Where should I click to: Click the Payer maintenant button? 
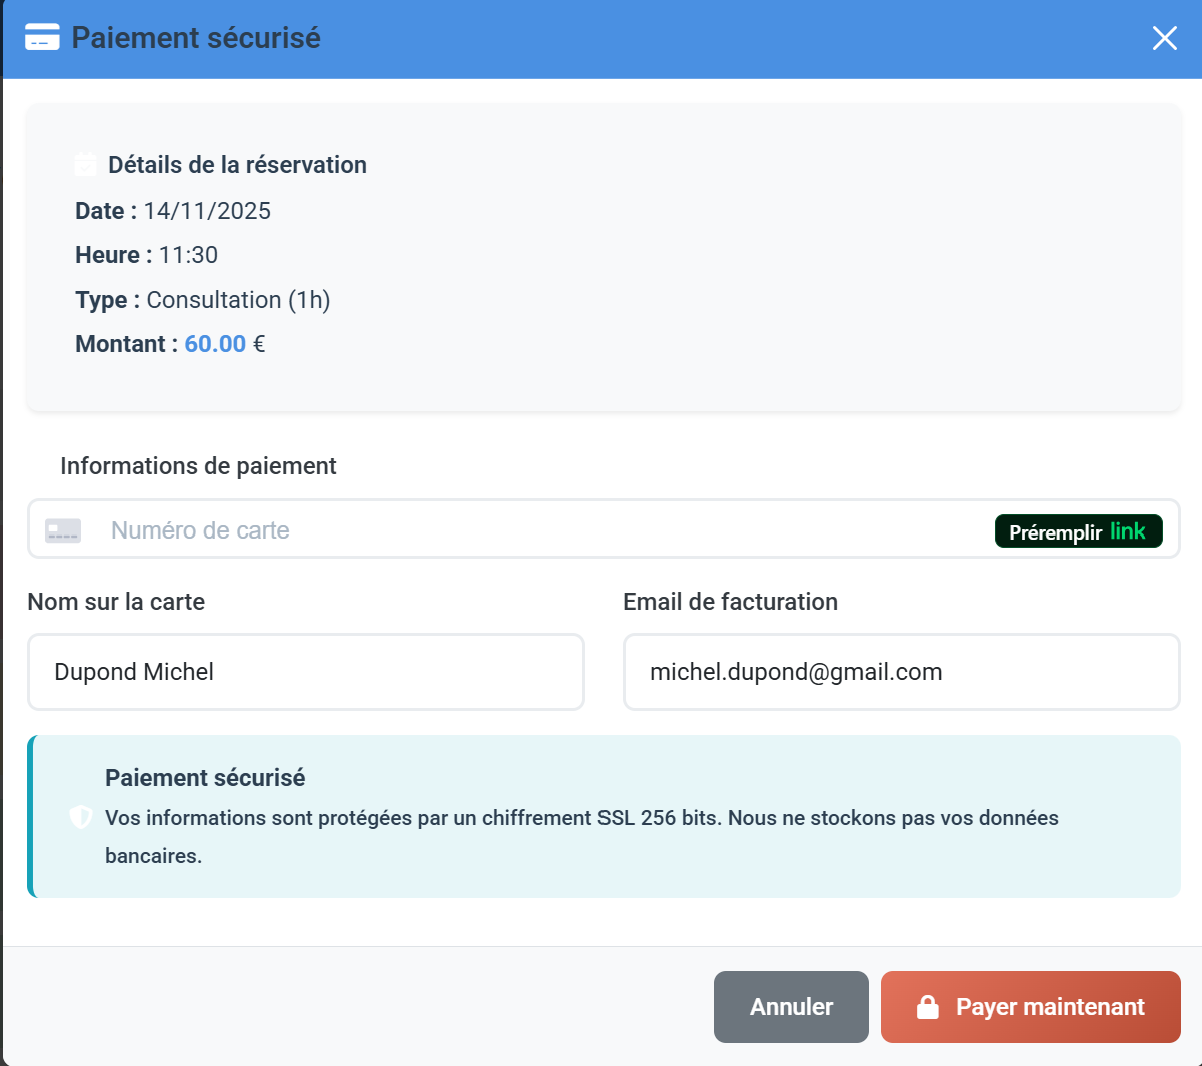1030,1007
